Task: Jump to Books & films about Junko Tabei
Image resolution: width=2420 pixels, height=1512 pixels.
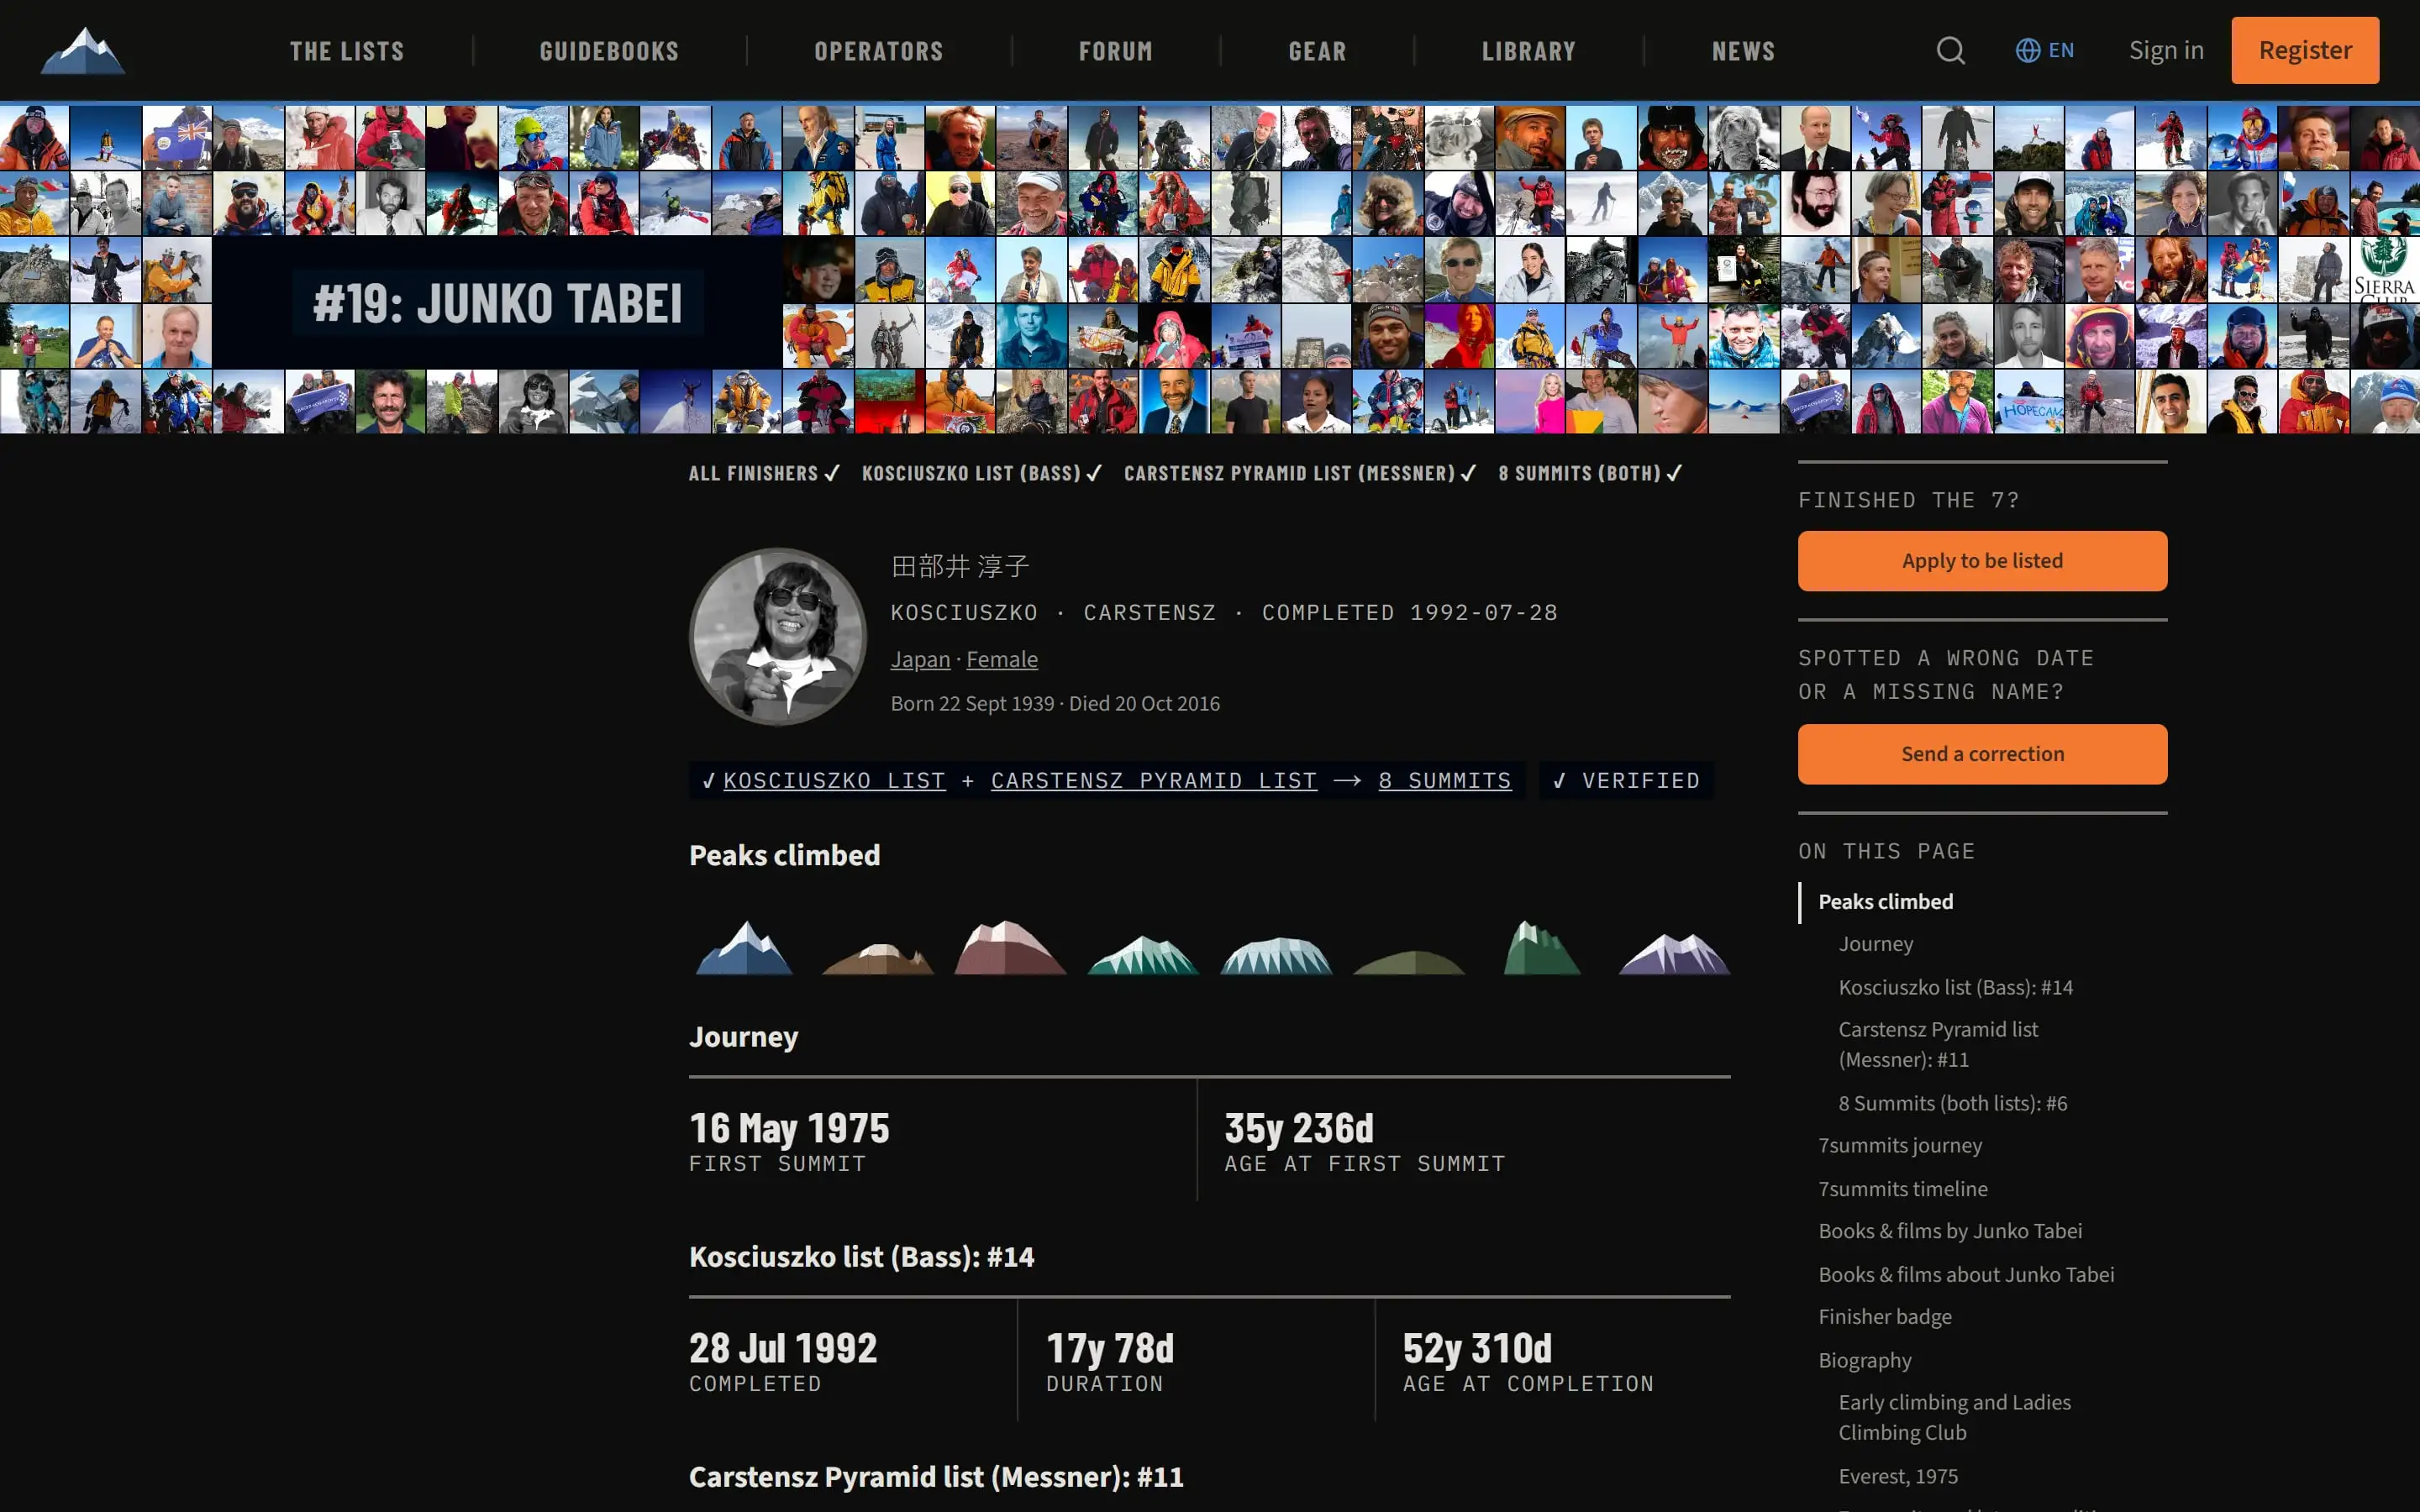Action: point(1966,1274)
